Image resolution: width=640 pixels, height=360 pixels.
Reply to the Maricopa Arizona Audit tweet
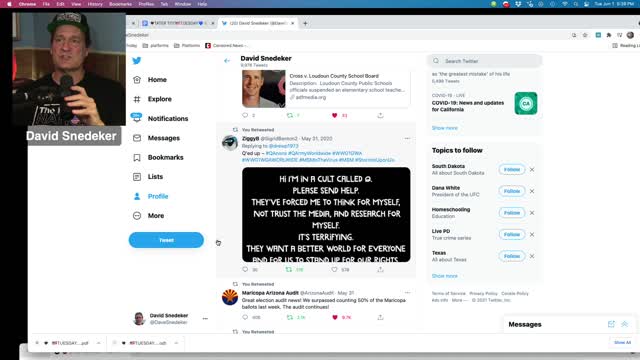pyautogui.click(x=245, y=317)
